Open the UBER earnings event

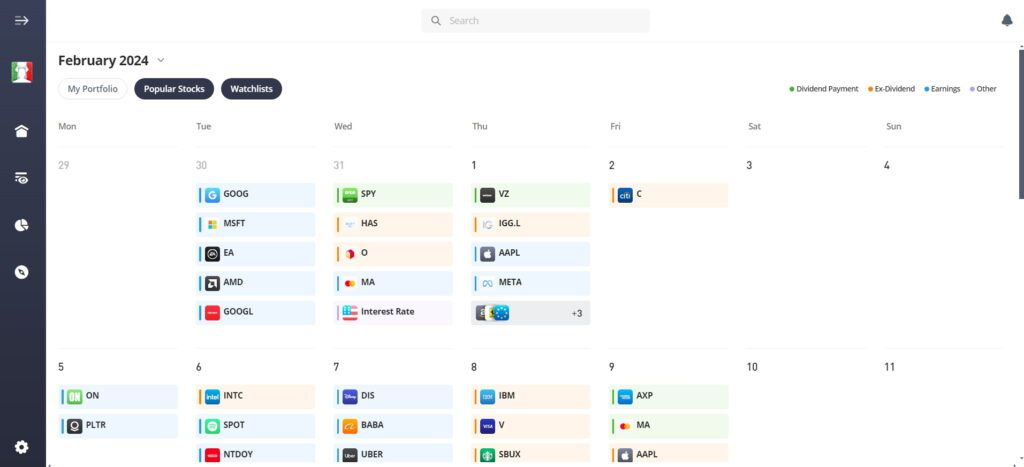[393, 454]
